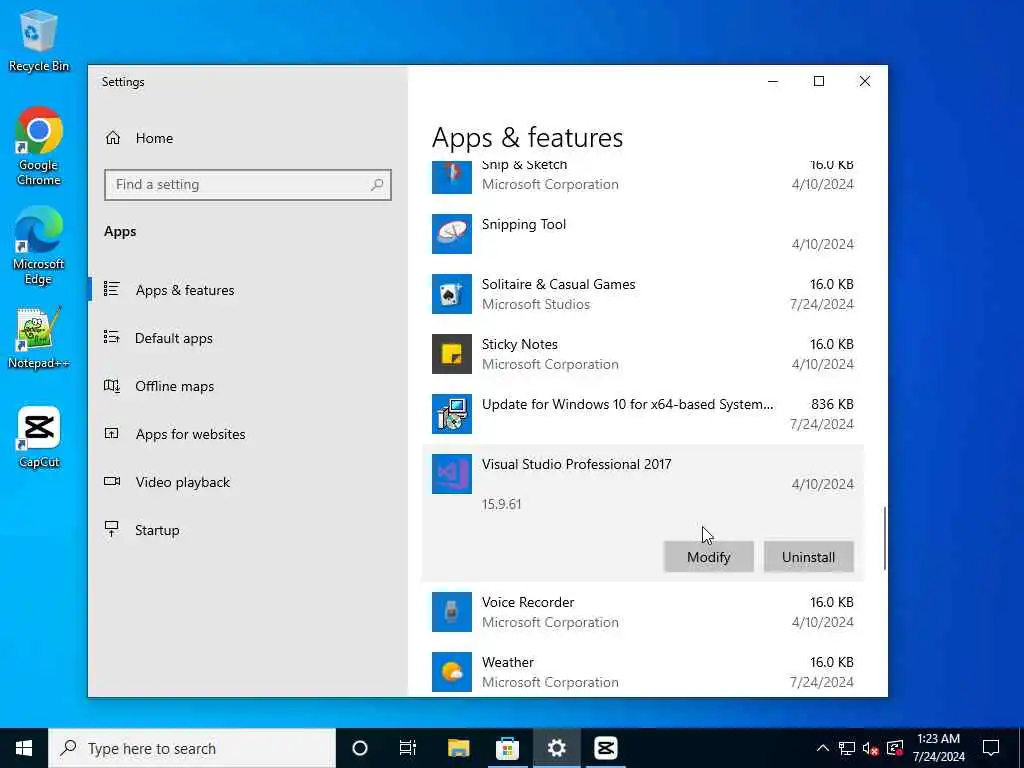Open Offline maps settings page
This screenshot has width=1024, height=768.
(174, 386)
